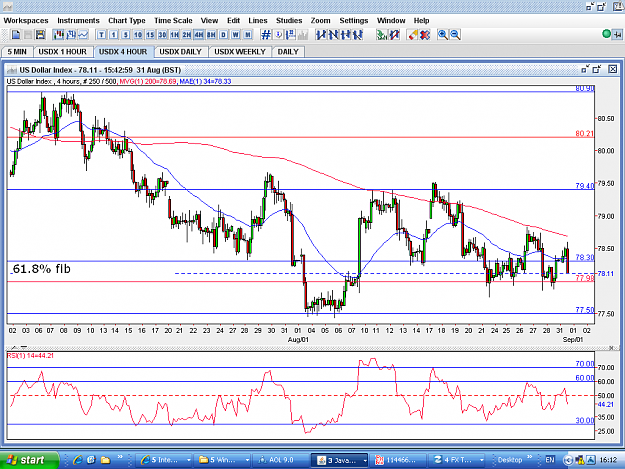The height and width of the screenshot is (469, 625).
Task: Click the MVG(1) 200=78.69 study label
Action: click(148, 81)
